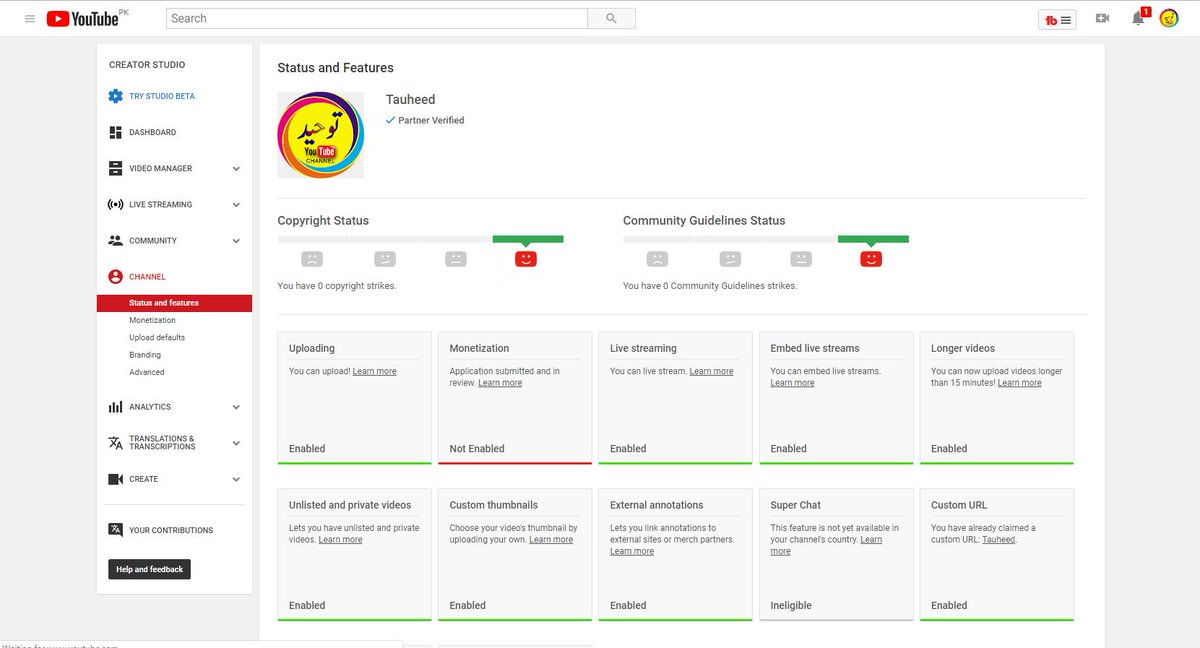
Task: Click the Channel person icon
Action: pos(116,276)
